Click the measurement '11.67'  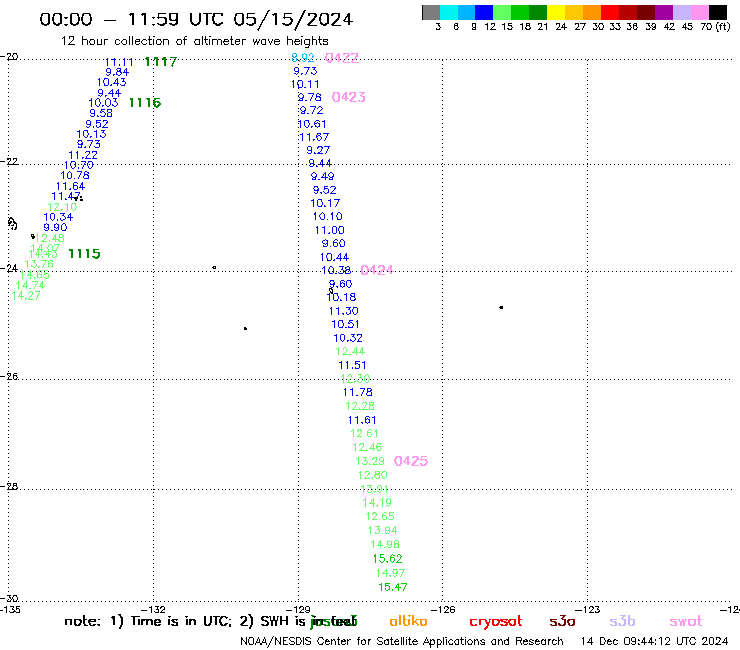(x=314, y=137)
